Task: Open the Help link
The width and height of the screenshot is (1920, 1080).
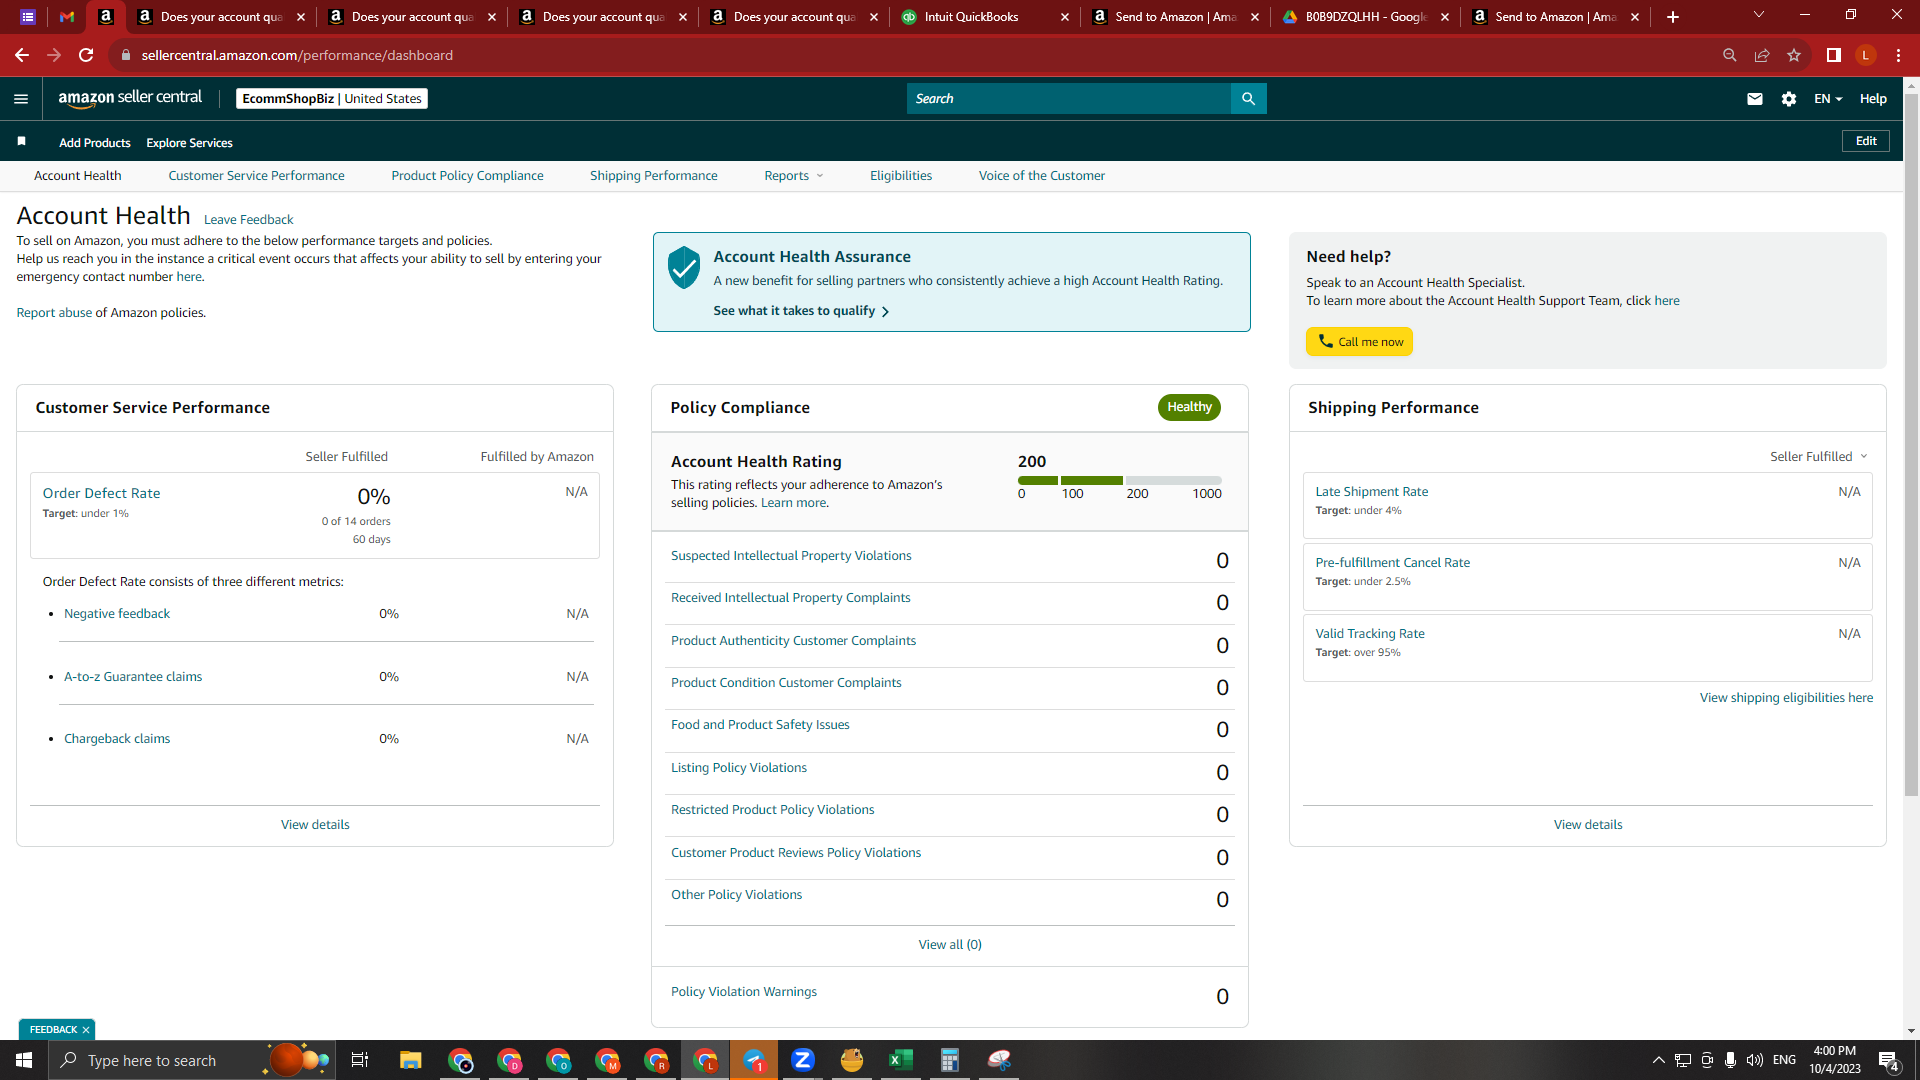Action: point(1873,98)
